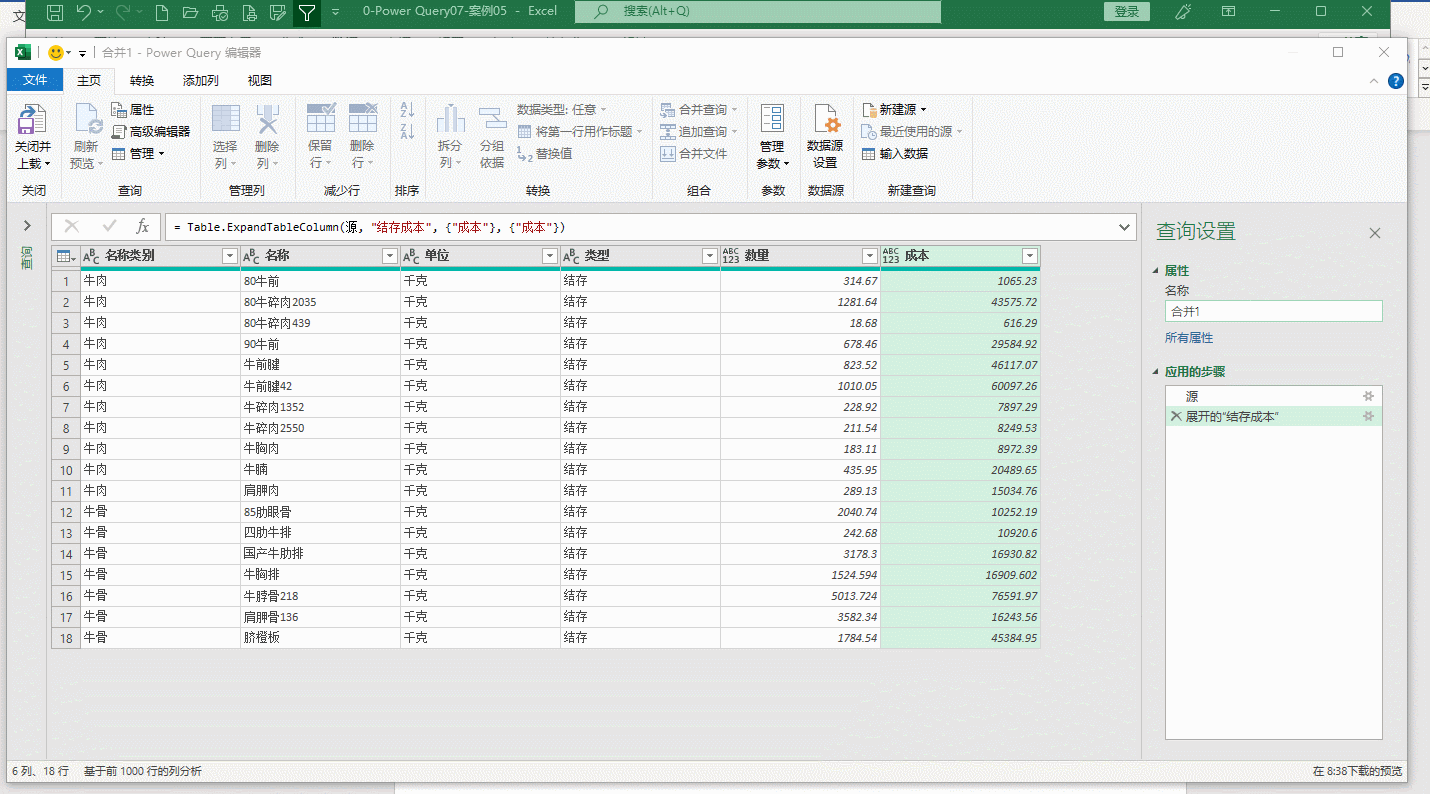Open Advanced Editor (高级编辑器)
The width and height of the screenshot is (1430, 794).
(x=150, y=131)
